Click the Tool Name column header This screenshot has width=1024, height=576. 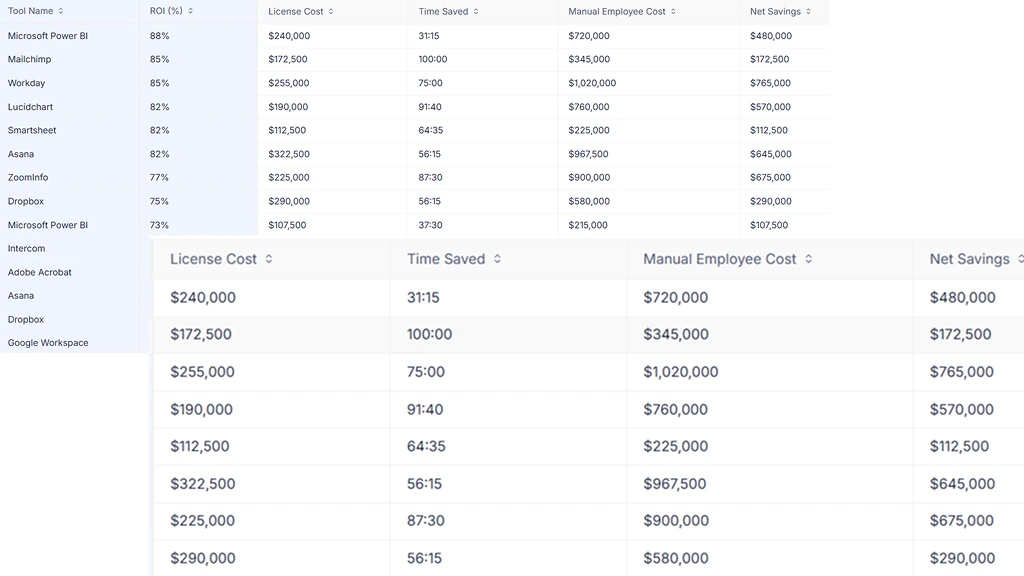click(x=30, y=11)
